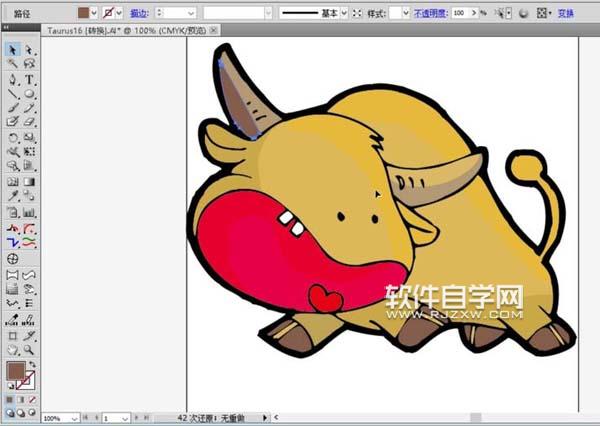The width and height of the screenshot is (600, 426).
Task: Click the brown fill swatch in control bar
Action: [x=83, y=13]
